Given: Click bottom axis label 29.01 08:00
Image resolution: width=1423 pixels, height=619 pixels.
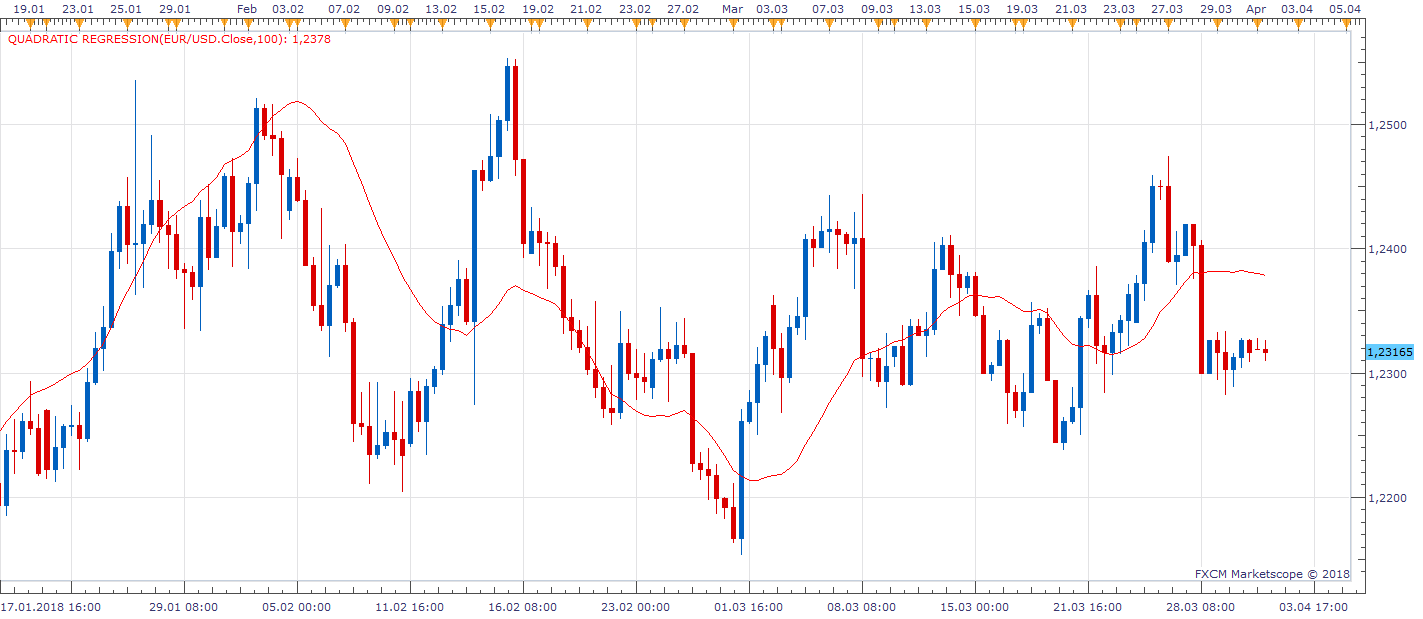Looking at the screenshot, I should pos(184,607).
